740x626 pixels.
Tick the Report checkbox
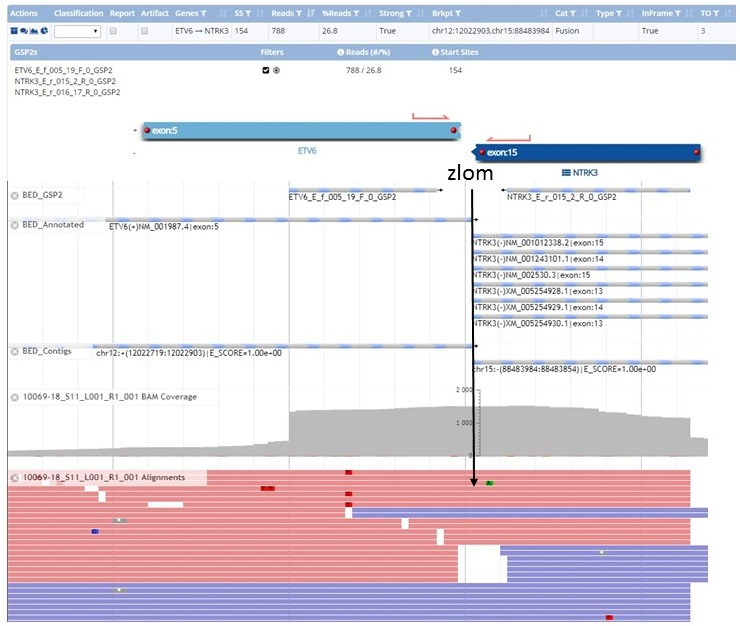[x=113, y=32]
